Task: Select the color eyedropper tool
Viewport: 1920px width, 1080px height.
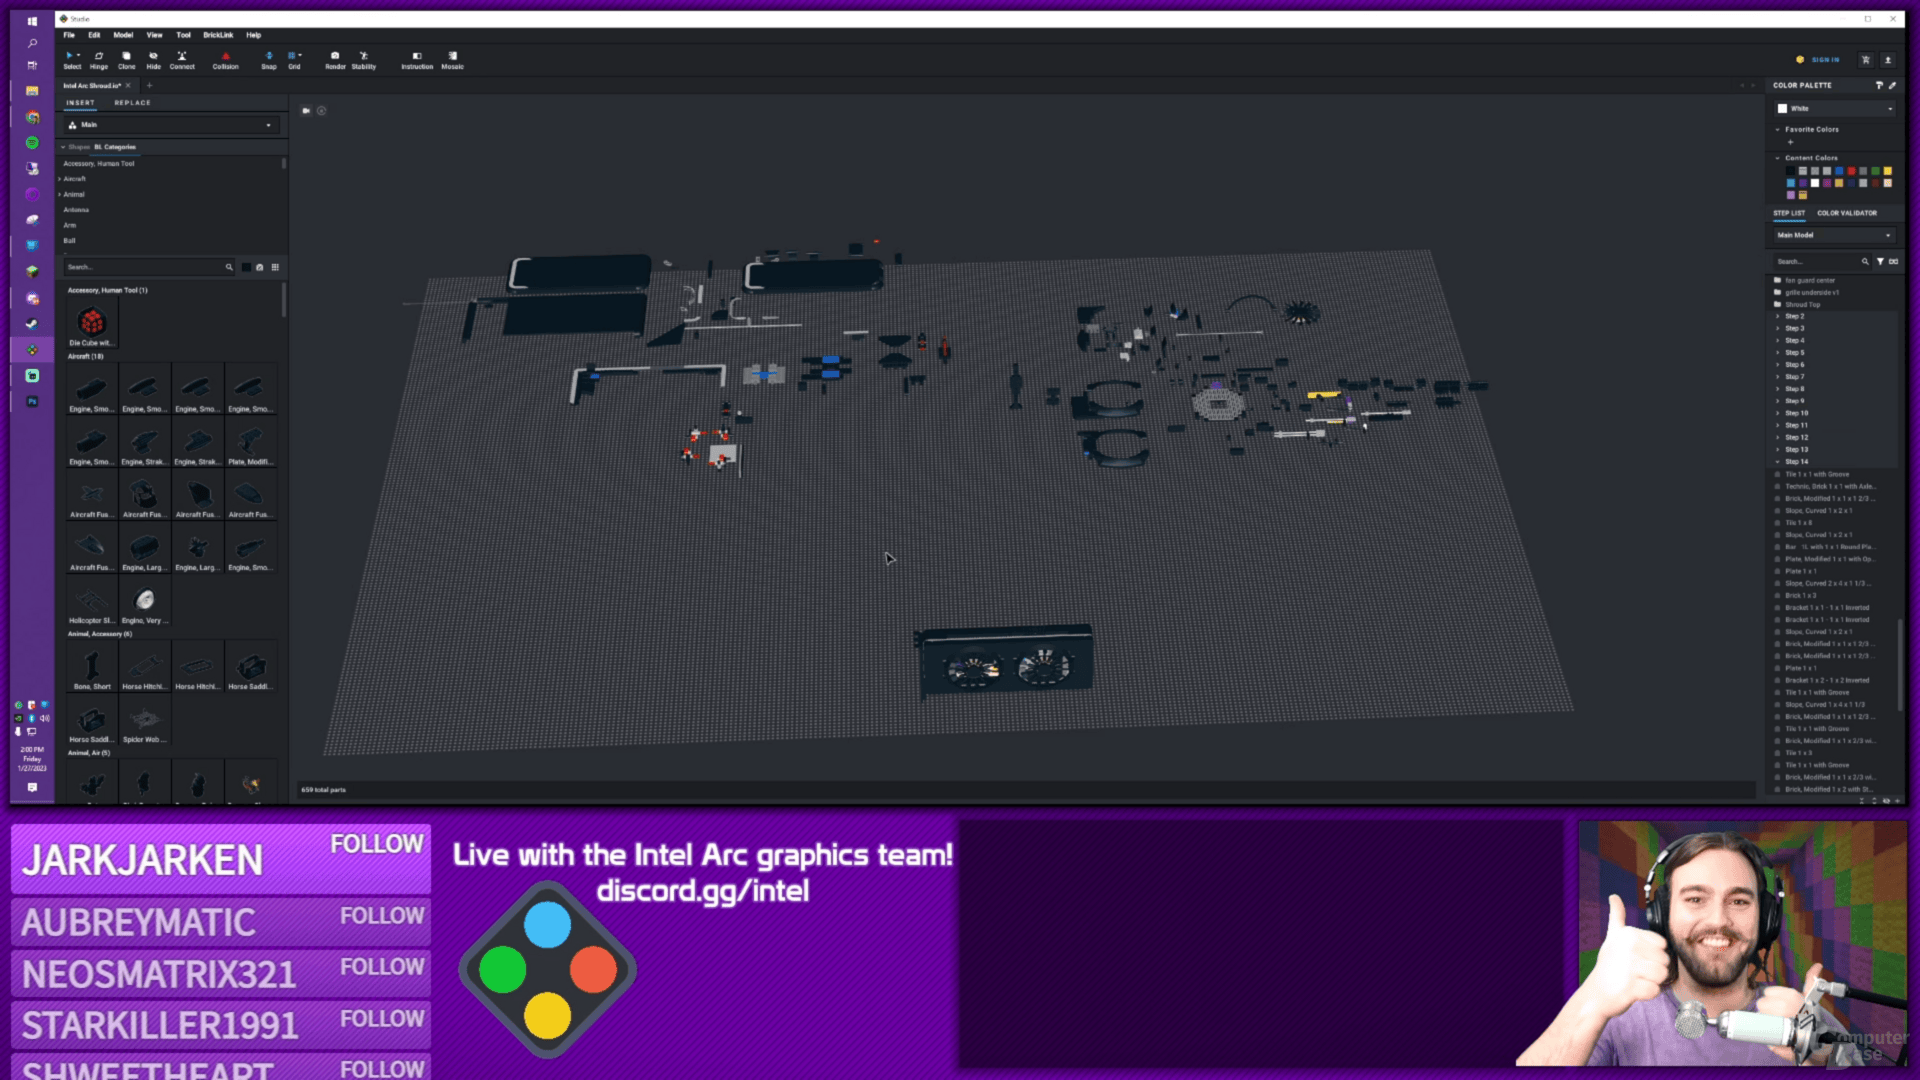Action: tap(1892, 85)
